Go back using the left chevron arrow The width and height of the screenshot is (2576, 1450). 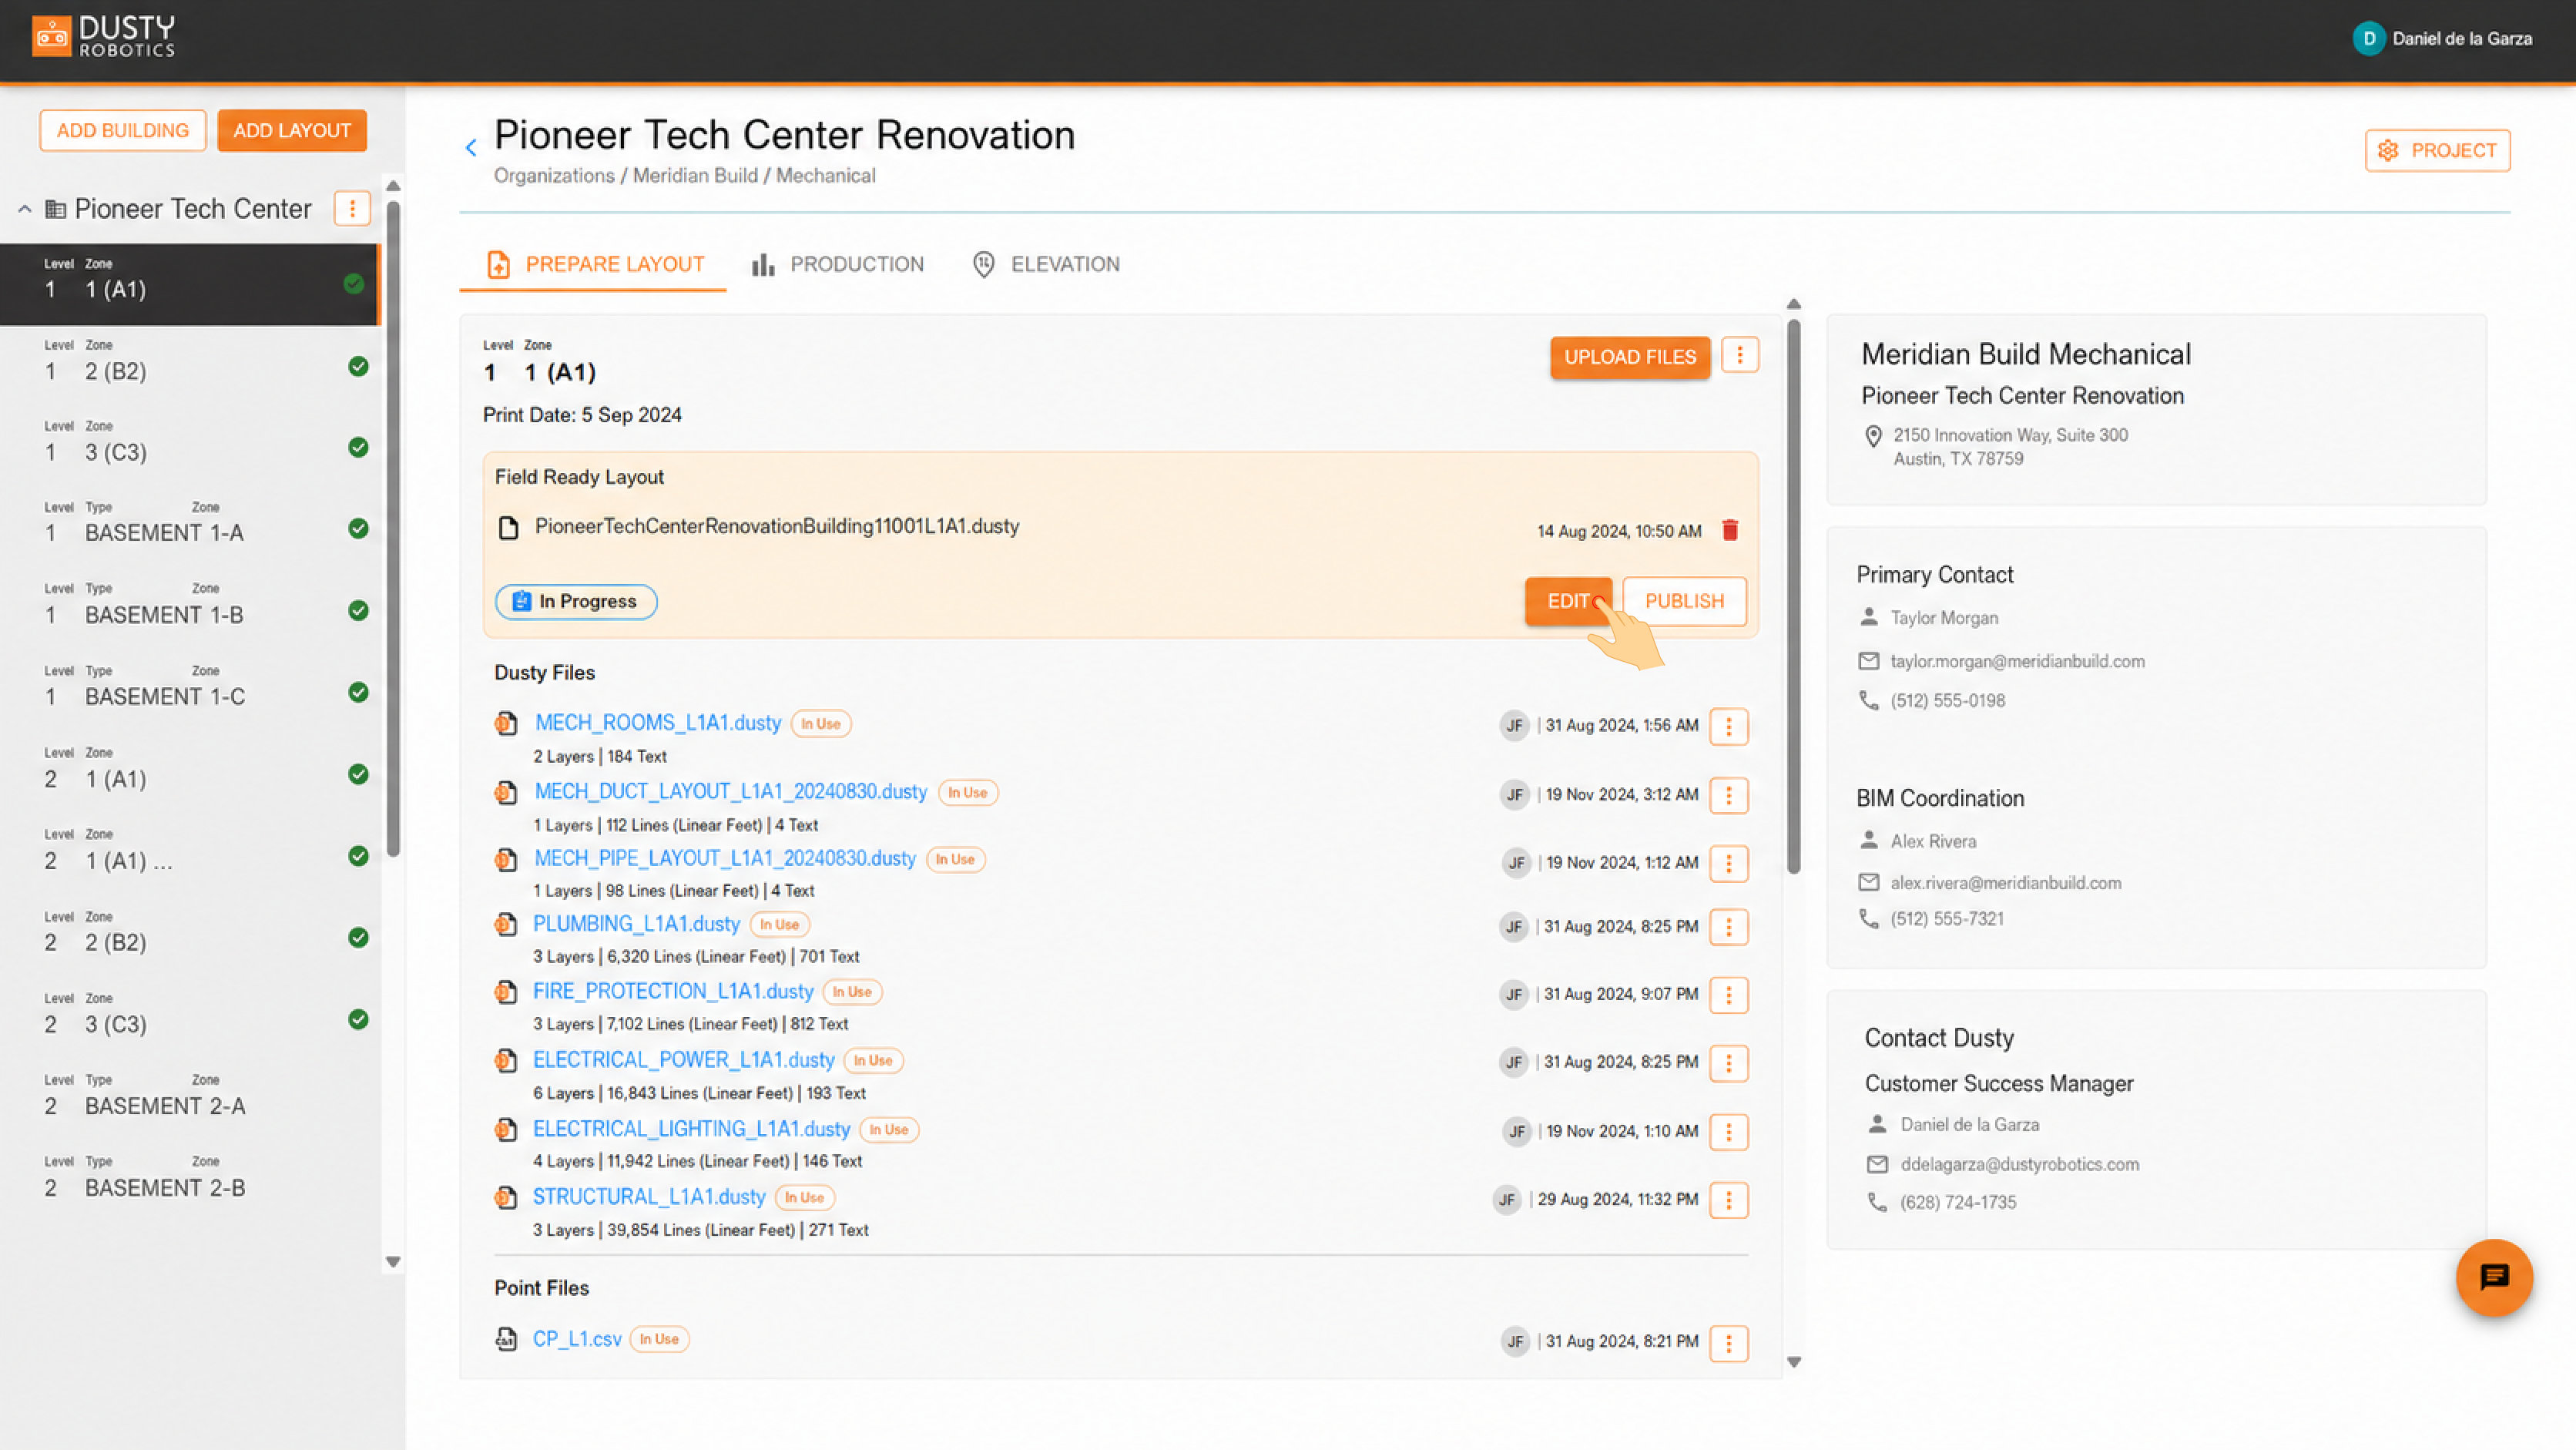[471, 148]
